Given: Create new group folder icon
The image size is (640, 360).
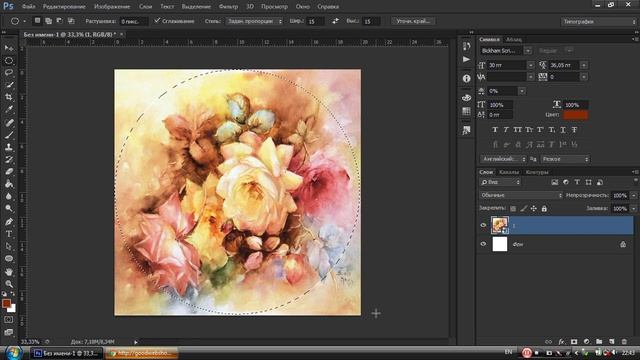Looking at the screenshot, I should pyautogui.click(x=599, y=341).
